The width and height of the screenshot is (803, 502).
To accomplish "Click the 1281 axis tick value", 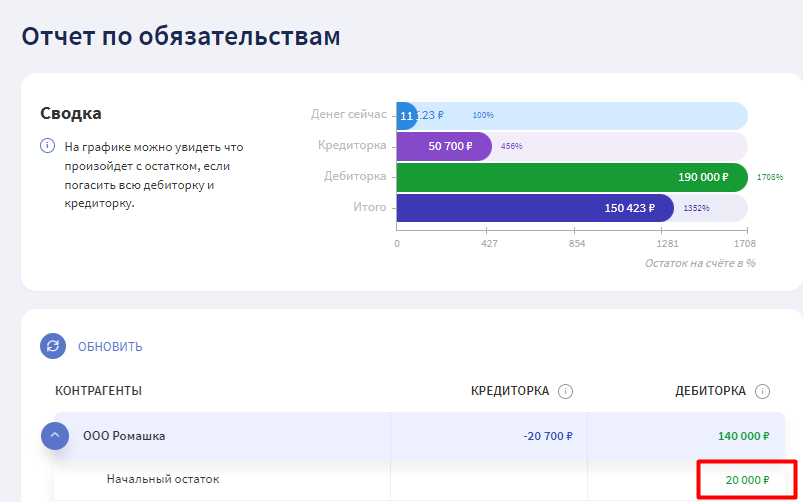I will tap(667, 244).
